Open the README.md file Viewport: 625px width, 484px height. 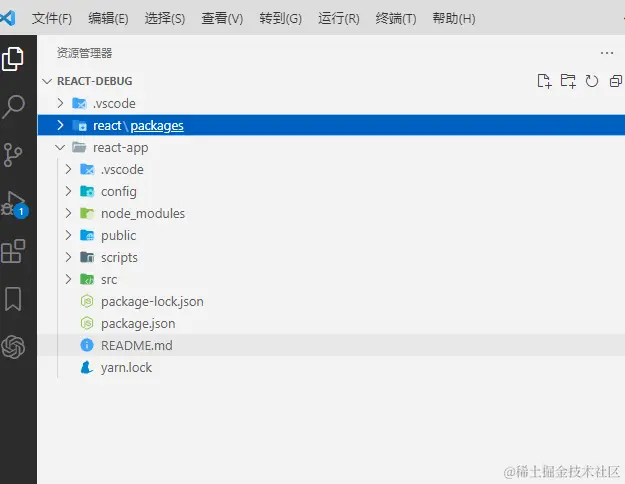(x=137, y=345)
